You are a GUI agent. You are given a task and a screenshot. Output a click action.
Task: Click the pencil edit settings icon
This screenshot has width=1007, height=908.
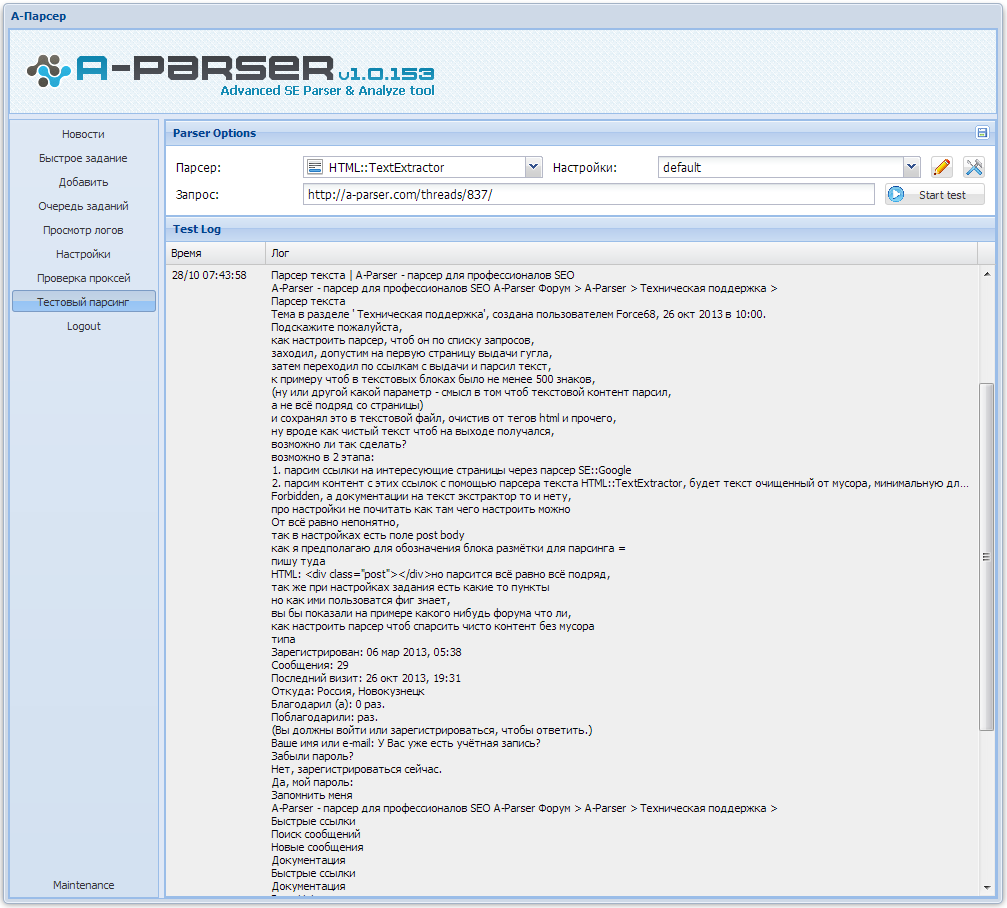coord(941,168)
